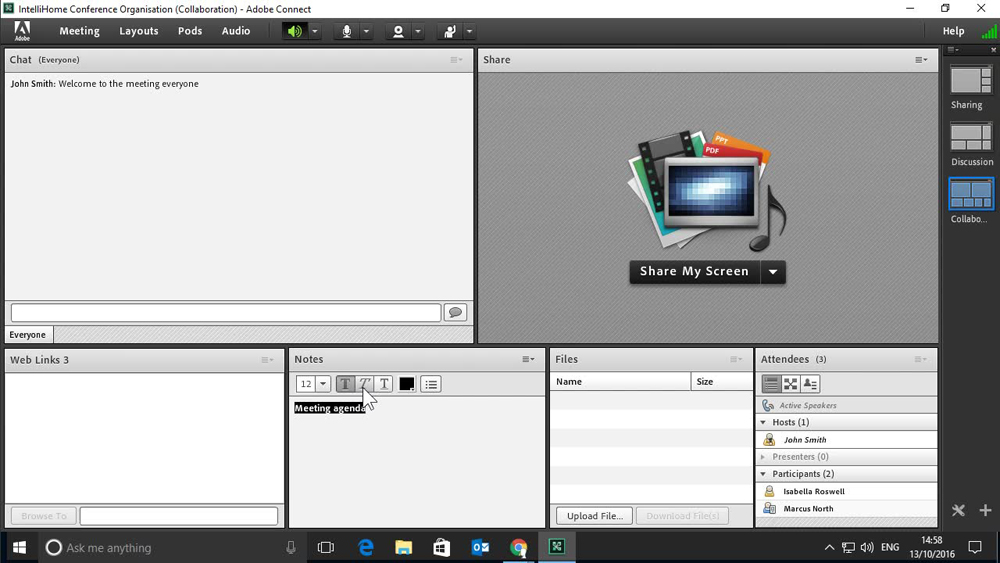Screen dimensions: 1000x563
Task: Switch to Attendees list view icon
Action: (771, 384)
